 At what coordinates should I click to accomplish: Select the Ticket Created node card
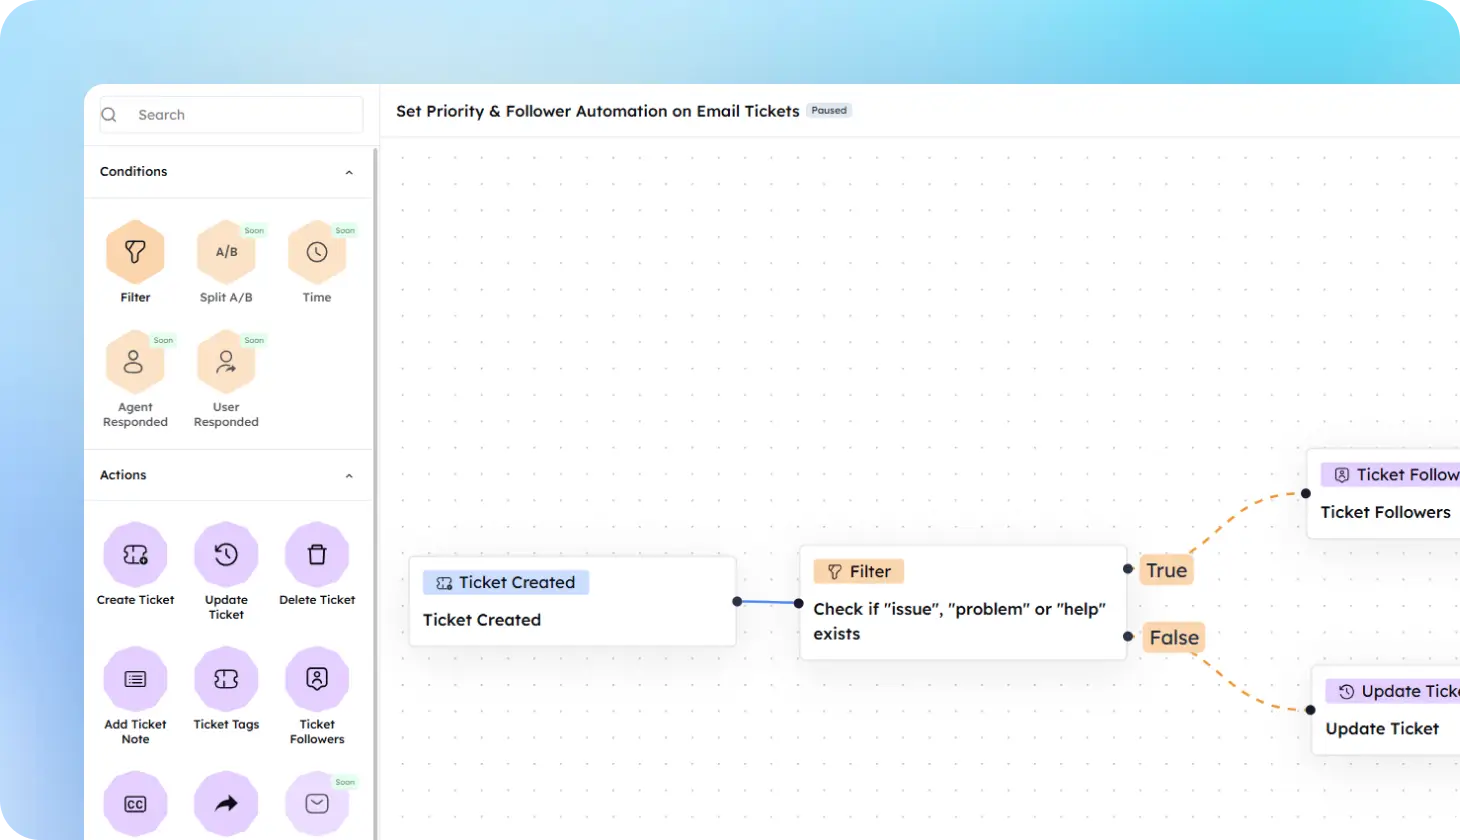click(573, 601)
